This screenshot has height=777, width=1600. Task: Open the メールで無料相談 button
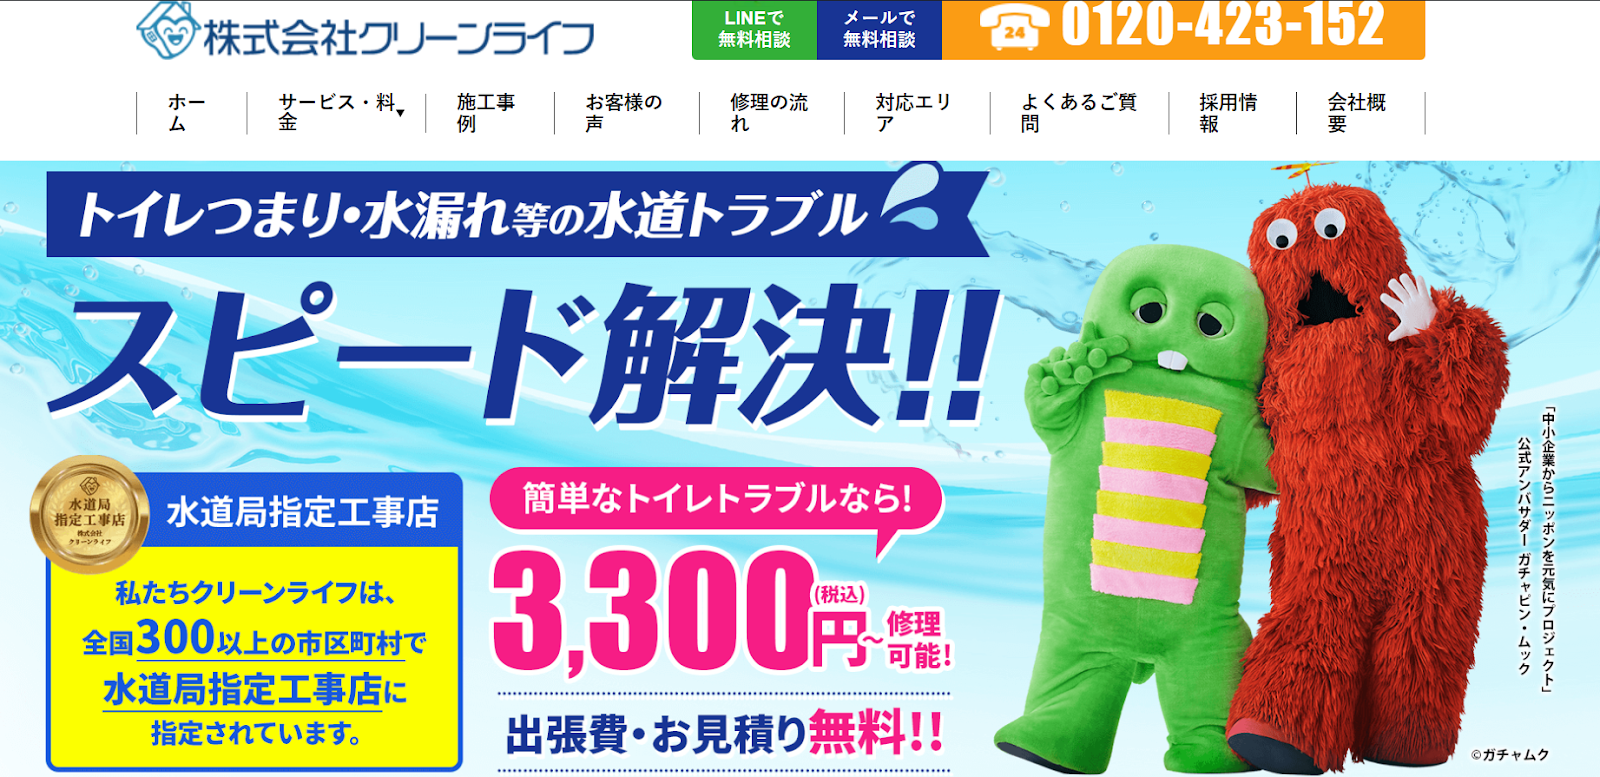click(x=879, y=29)
